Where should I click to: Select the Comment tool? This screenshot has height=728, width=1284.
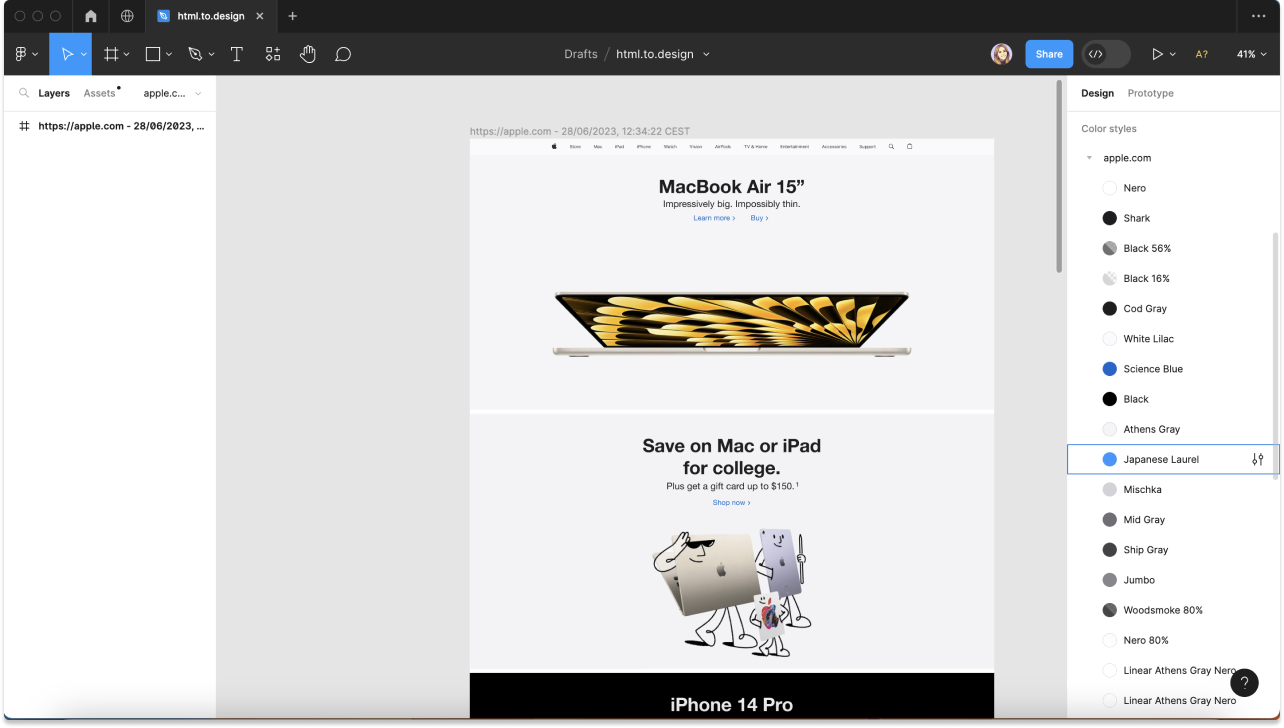click(343, 54)
